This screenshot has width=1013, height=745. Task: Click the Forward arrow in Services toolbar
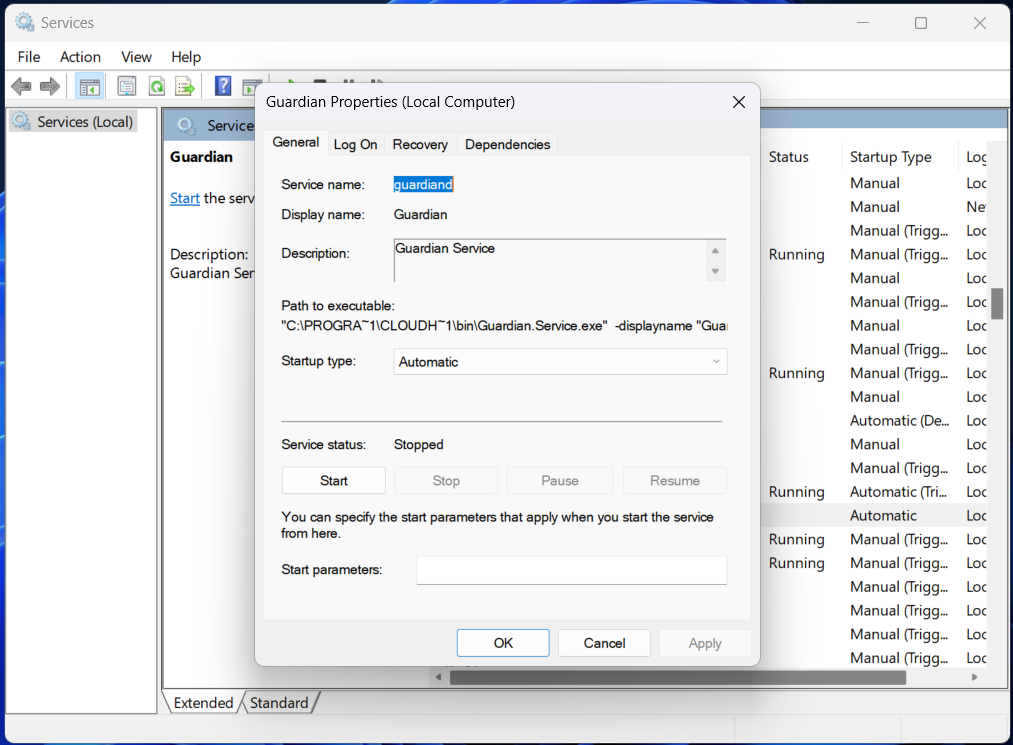coord(50,86)
